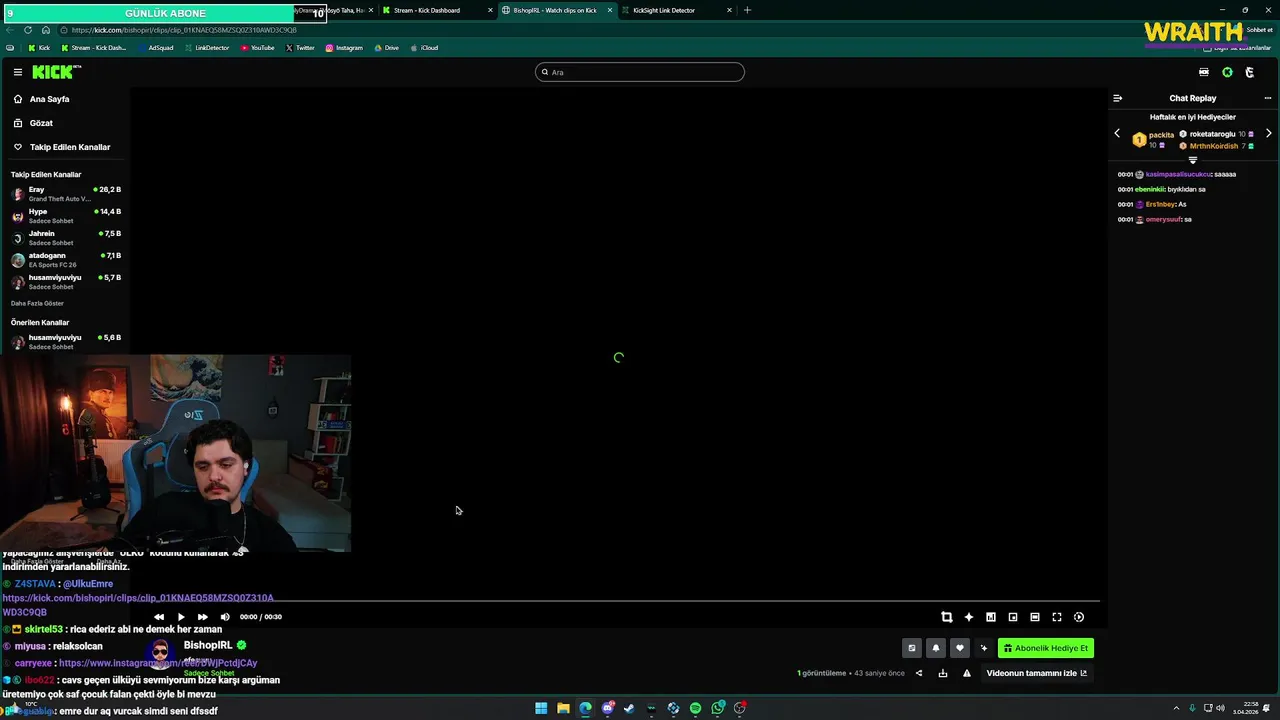Open the storefront icon in Kick header
1280x720 pixels.
pyautogui.click(x=1204, y=72)
